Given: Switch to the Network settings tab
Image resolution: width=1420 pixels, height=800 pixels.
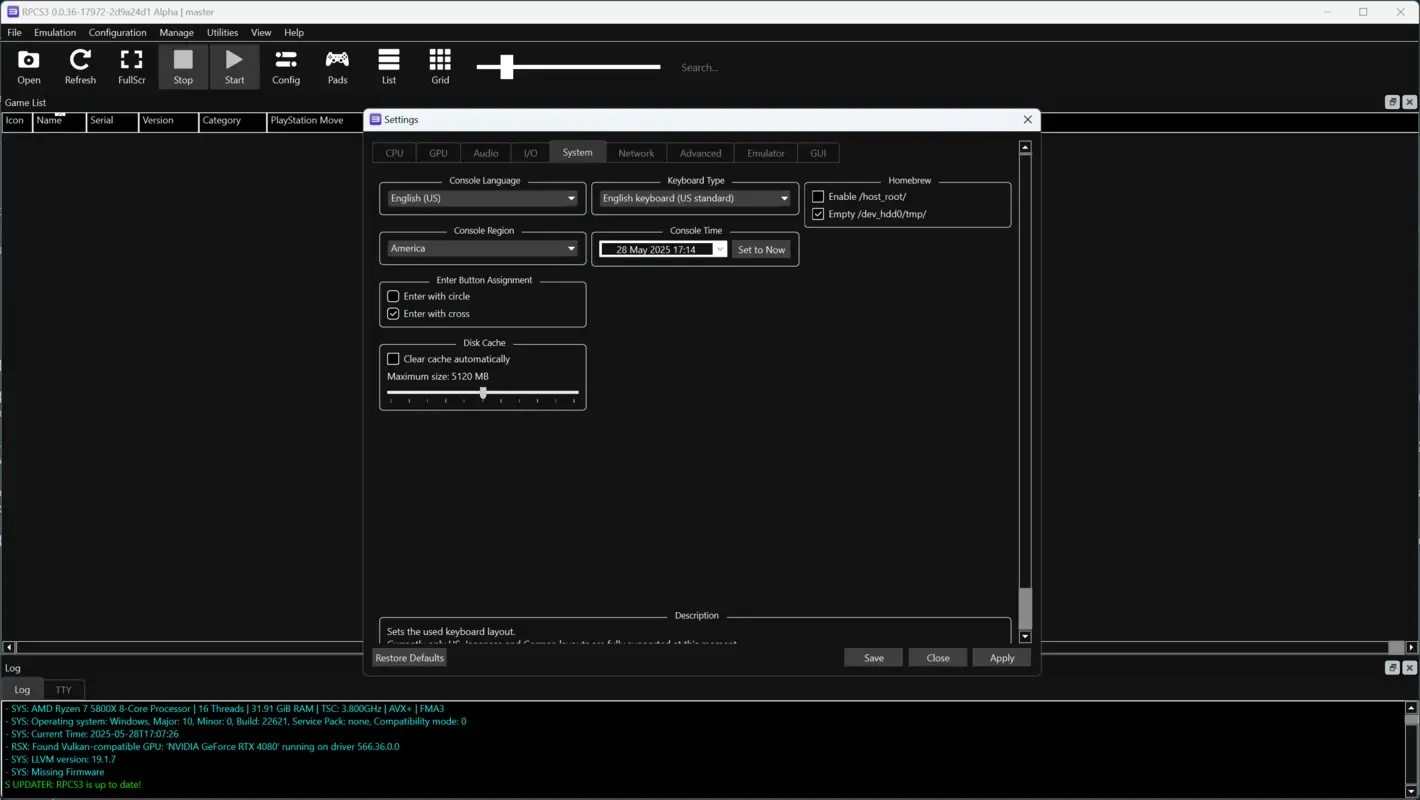Looking at the screenshot, I should click(636, 152).
